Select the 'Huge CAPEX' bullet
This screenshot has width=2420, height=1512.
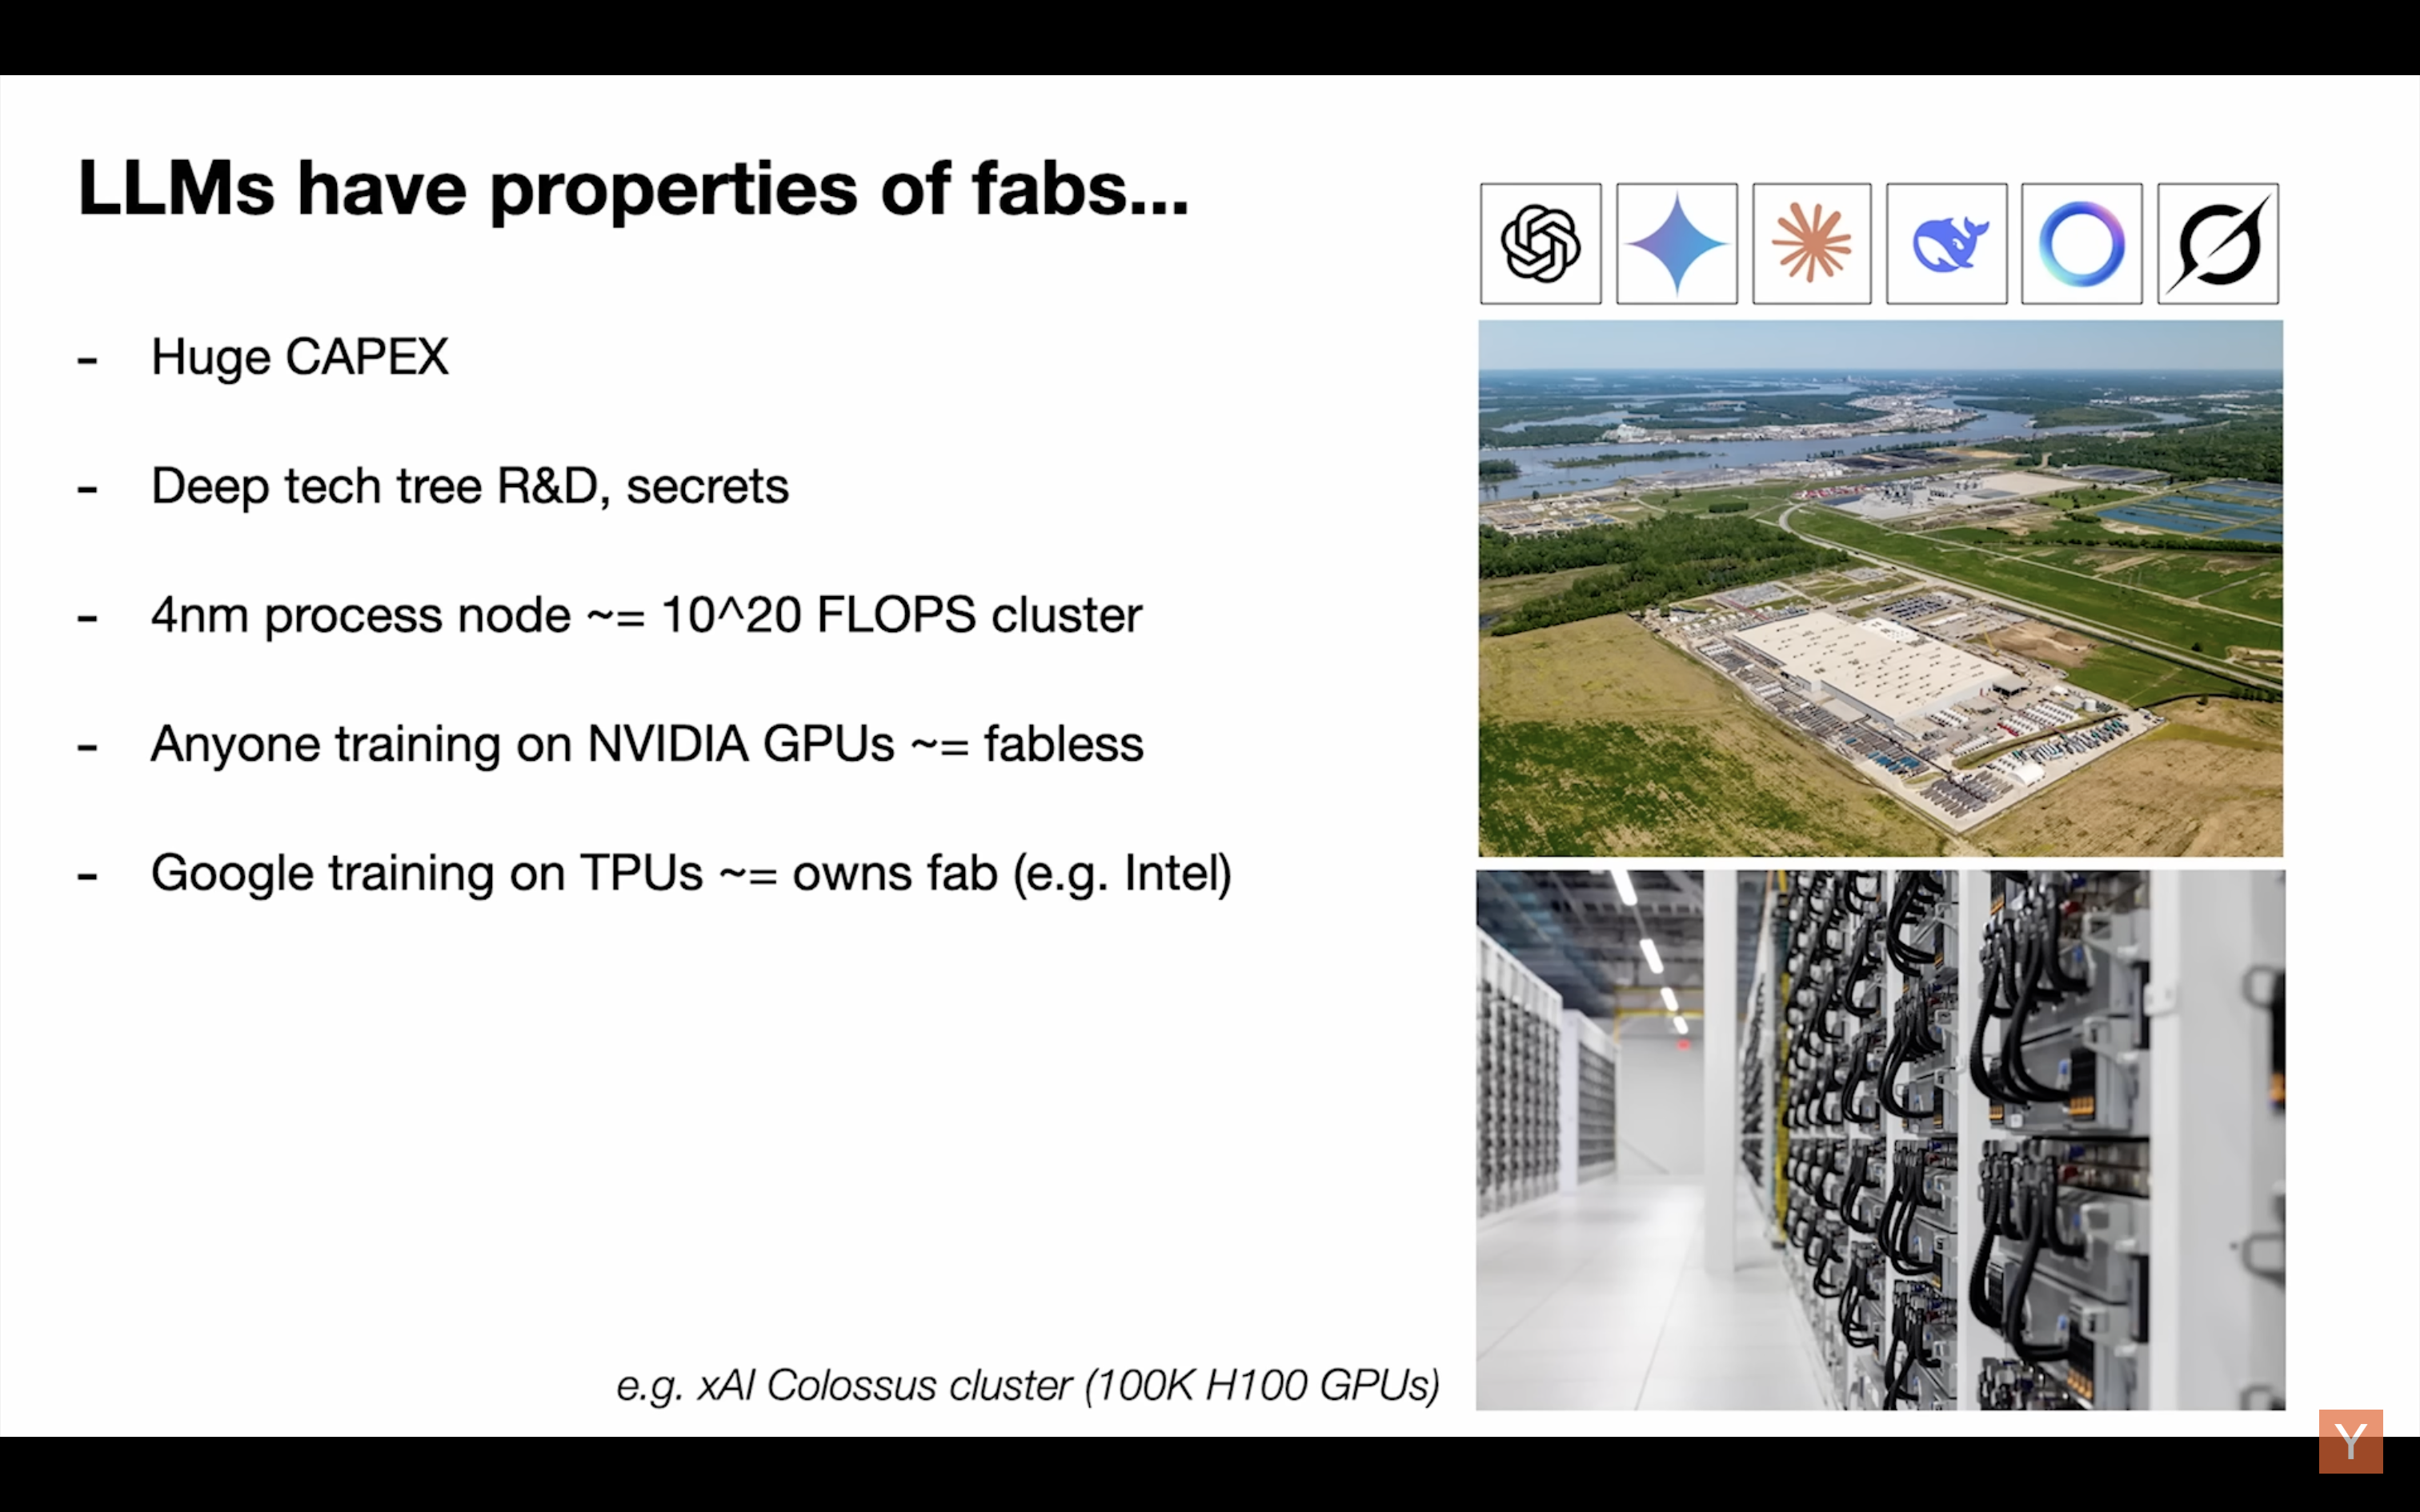[299, 357]
